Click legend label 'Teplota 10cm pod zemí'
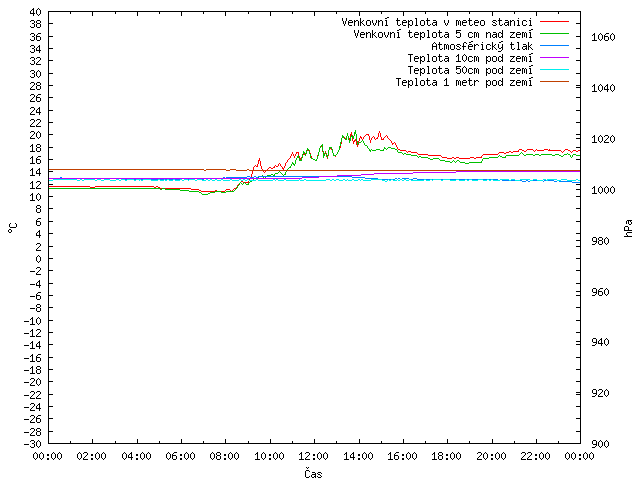The image size is (640, 480). [x=470, y=58]
